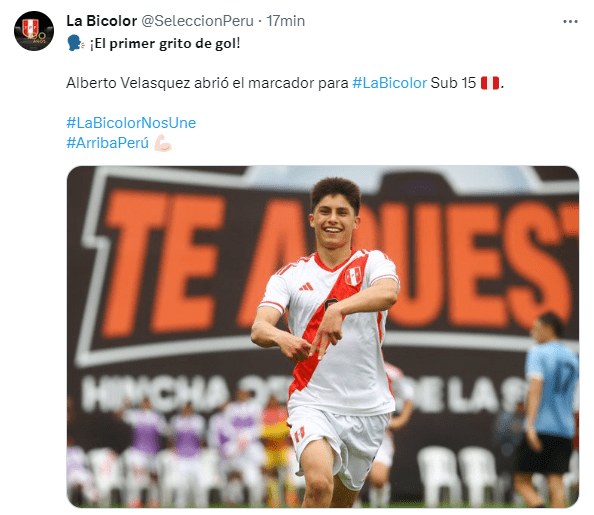Open the #LaBicolorNosUne hashtag

coord(131,123)
